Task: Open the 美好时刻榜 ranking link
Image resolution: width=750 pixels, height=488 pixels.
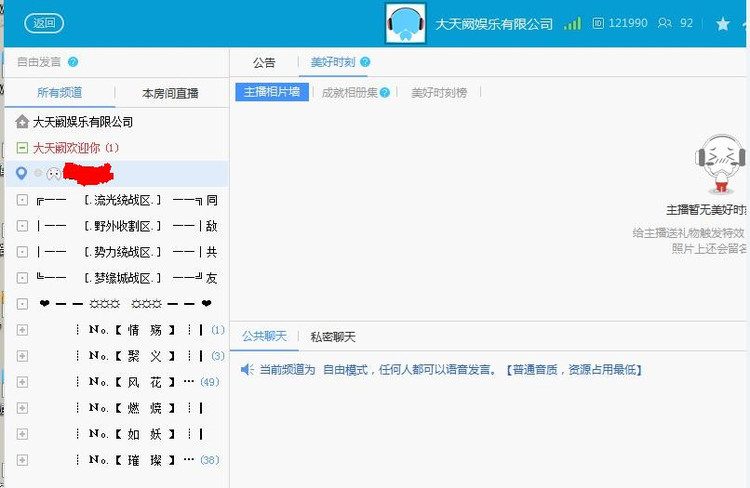Action: tap(439, 92)
